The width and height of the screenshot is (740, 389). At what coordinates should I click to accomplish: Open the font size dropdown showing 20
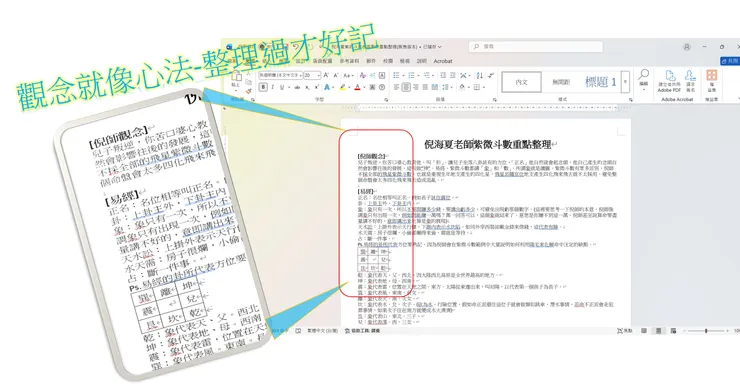point(312,76)
